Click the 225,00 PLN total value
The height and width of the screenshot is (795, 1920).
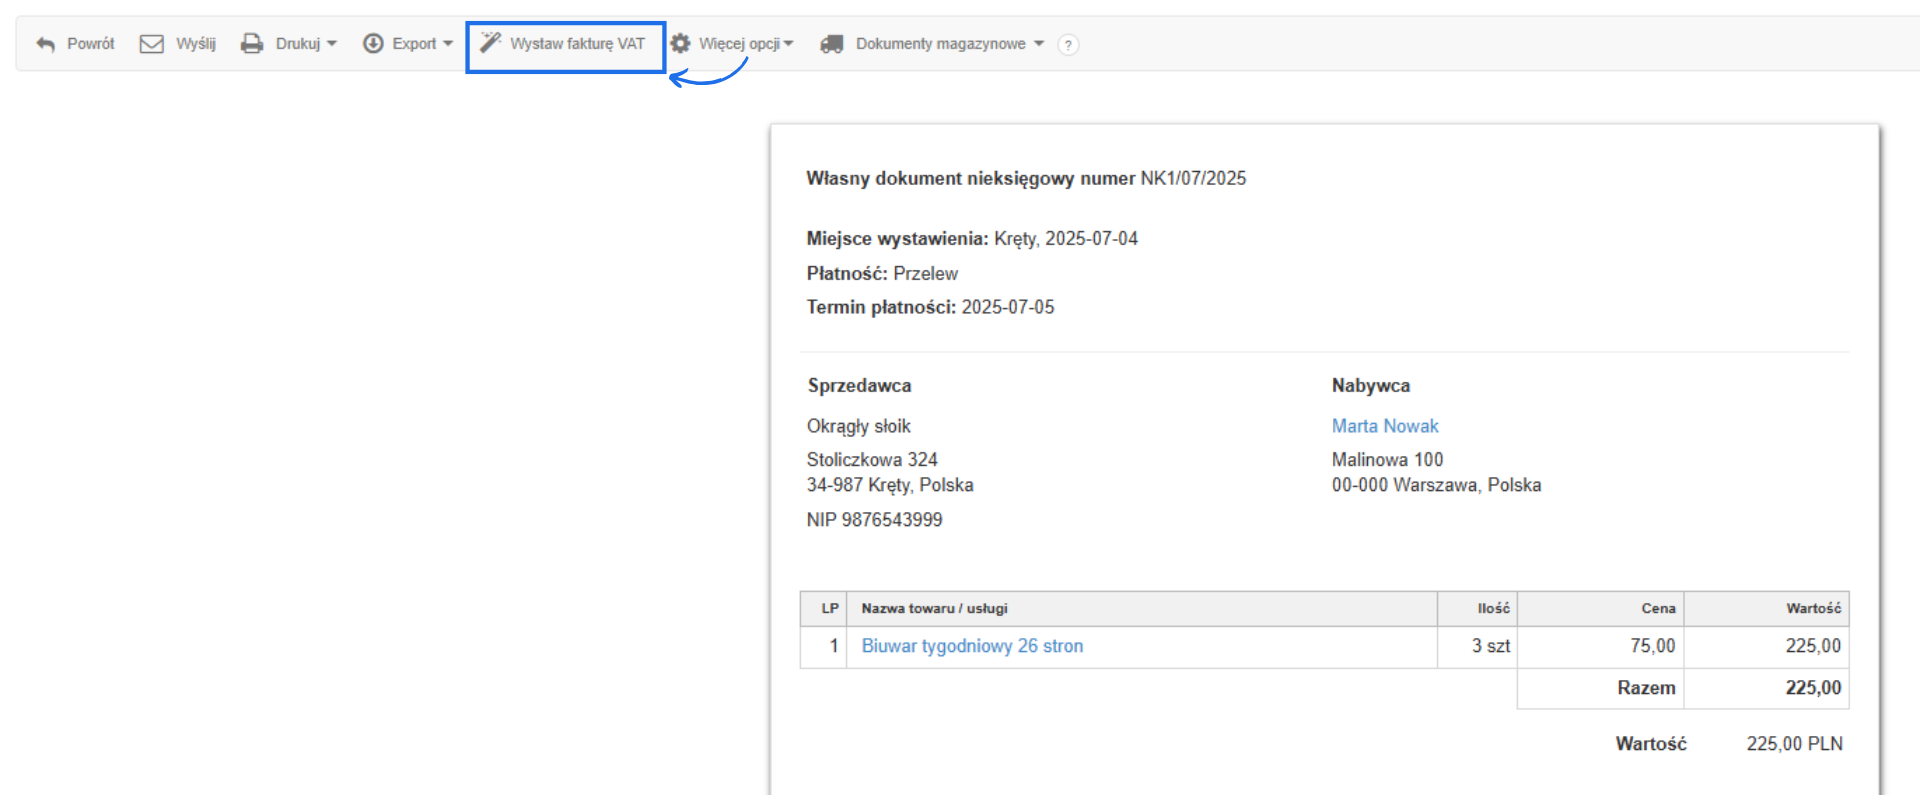tap(1794, 744)
